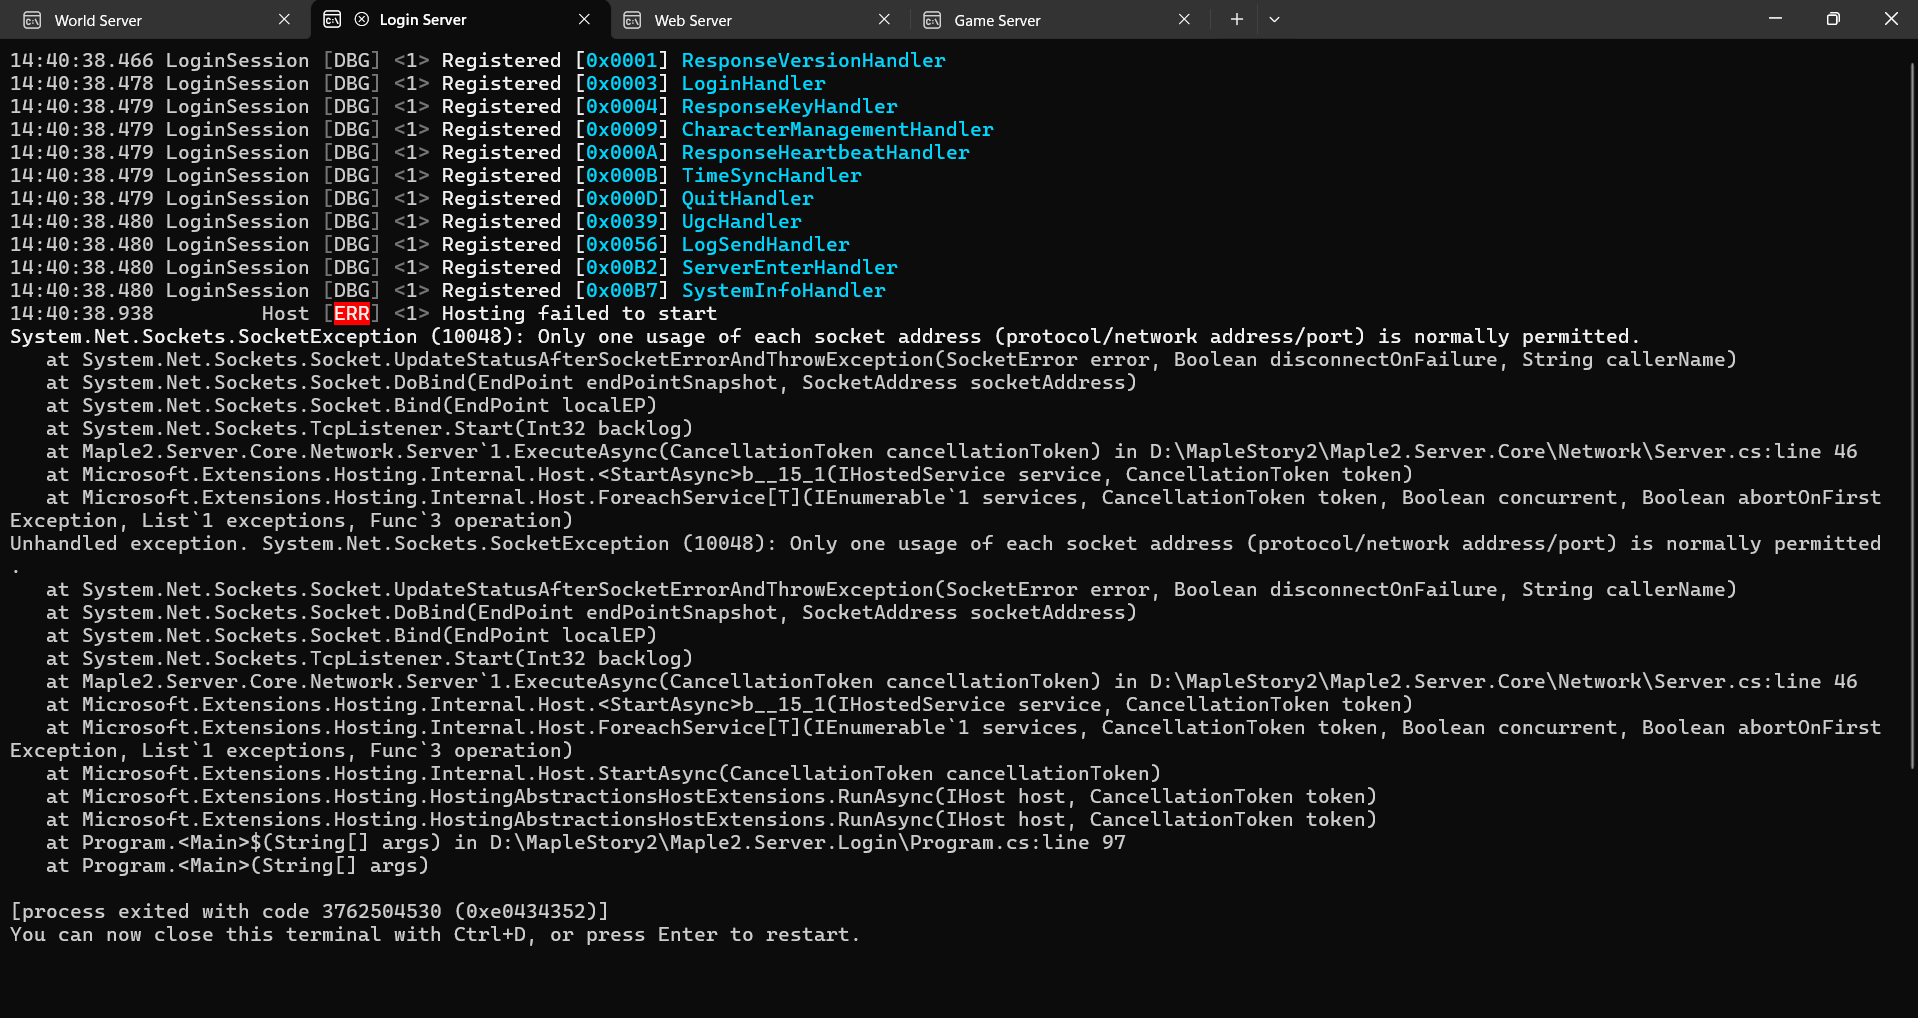Viewport: 1918px width, 1018px height.
Task: Click the opcode 0x0039 in the log
Action: [621, 222]
